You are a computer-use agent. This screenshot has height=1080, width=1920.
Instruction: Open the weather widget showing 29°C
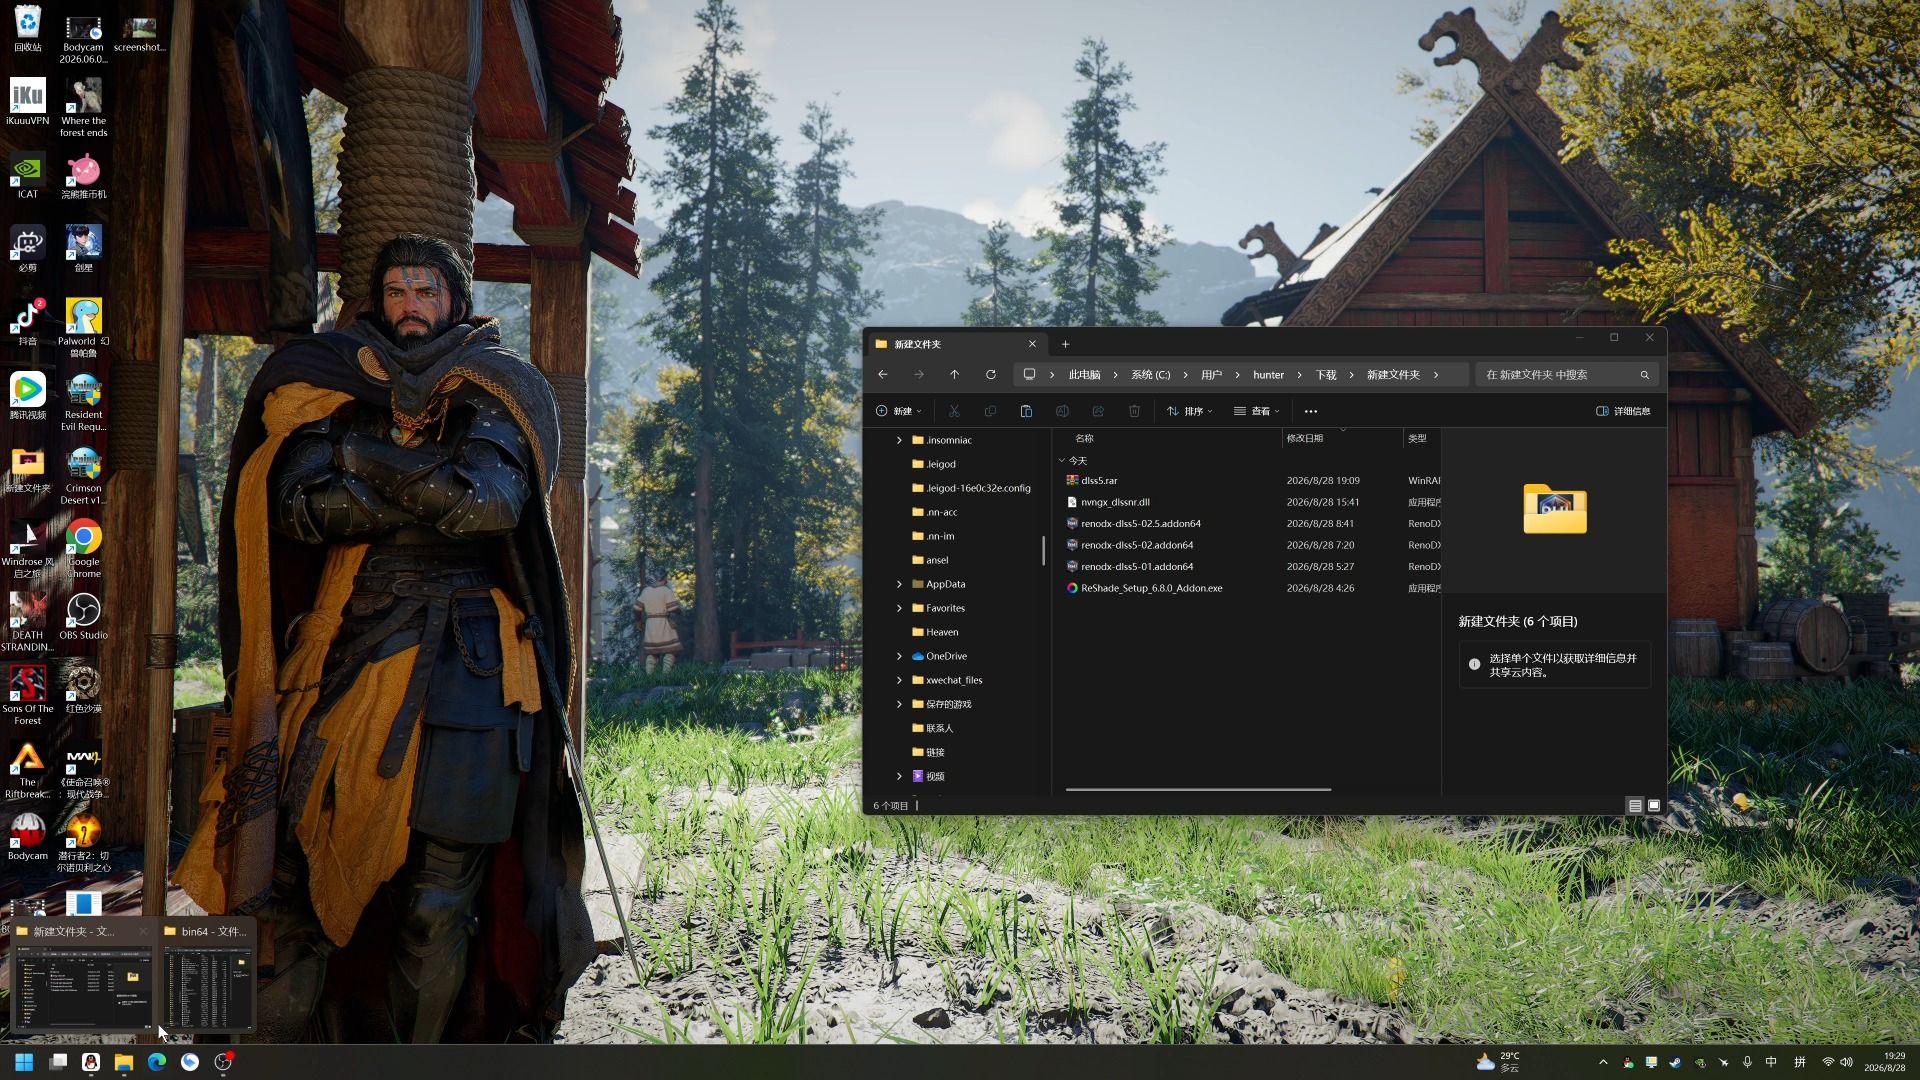click(1498, 1062)
